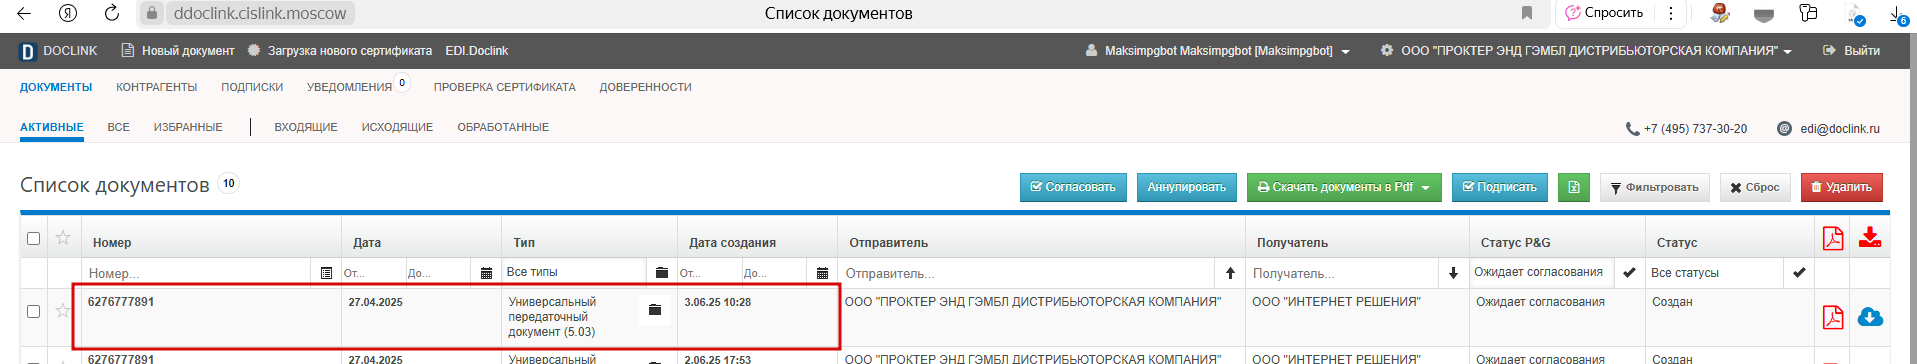Open the ДОВЕРЕННОСТИ section
This screenshot has width=1917, height=364.
pyautogui.click(x=646, y=87)
